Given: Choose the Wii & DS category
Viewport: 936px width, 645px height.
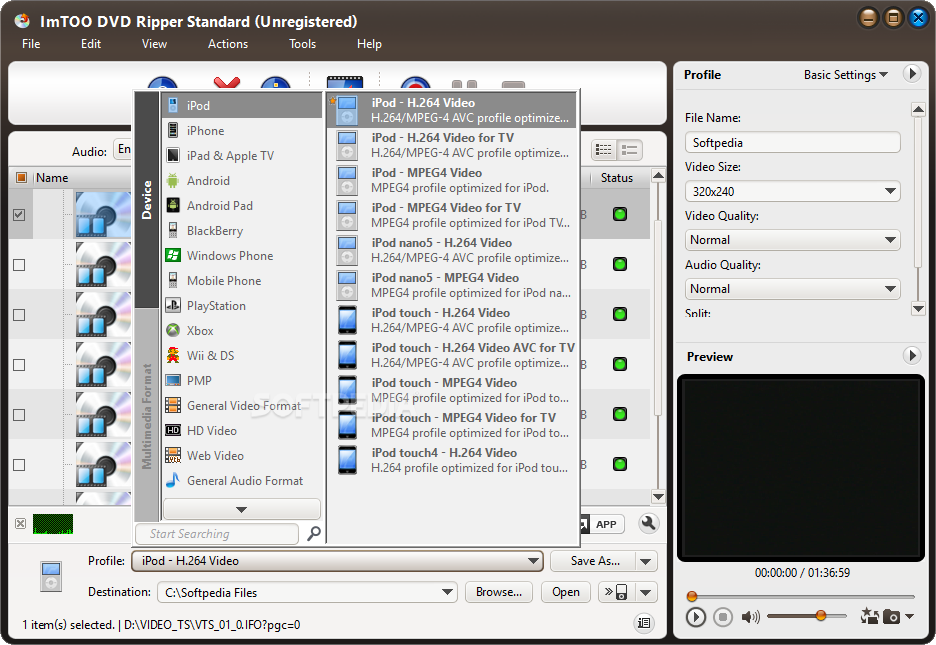Looking at the screenshot, I should [x=241, y=356].
